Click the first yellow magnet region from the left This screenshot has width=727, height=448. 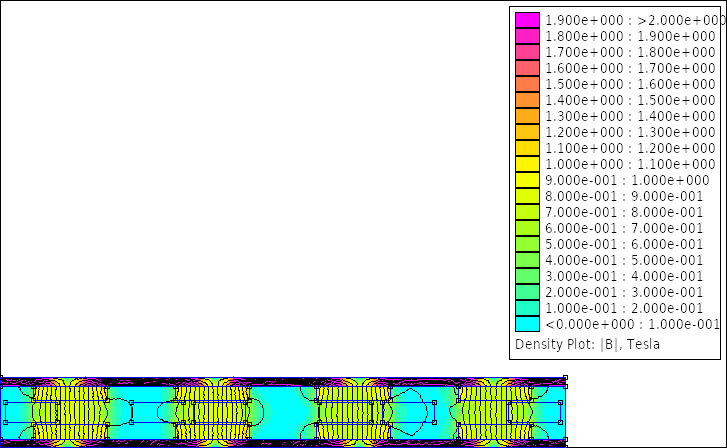pyautogui.click(x=70, y=413)
